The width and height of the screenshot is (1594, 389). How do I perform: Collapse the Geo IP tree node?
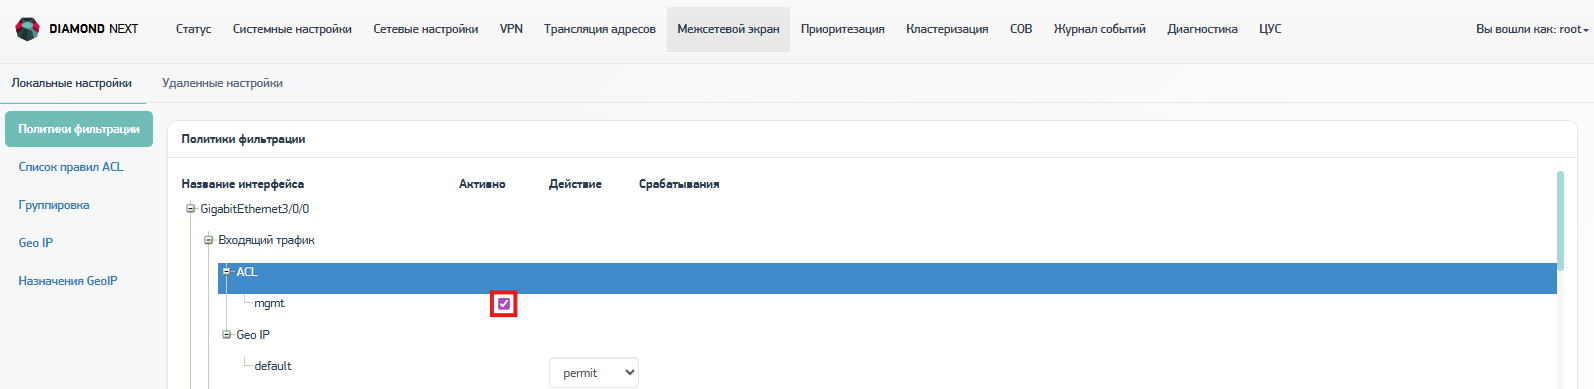coord(227,335)
